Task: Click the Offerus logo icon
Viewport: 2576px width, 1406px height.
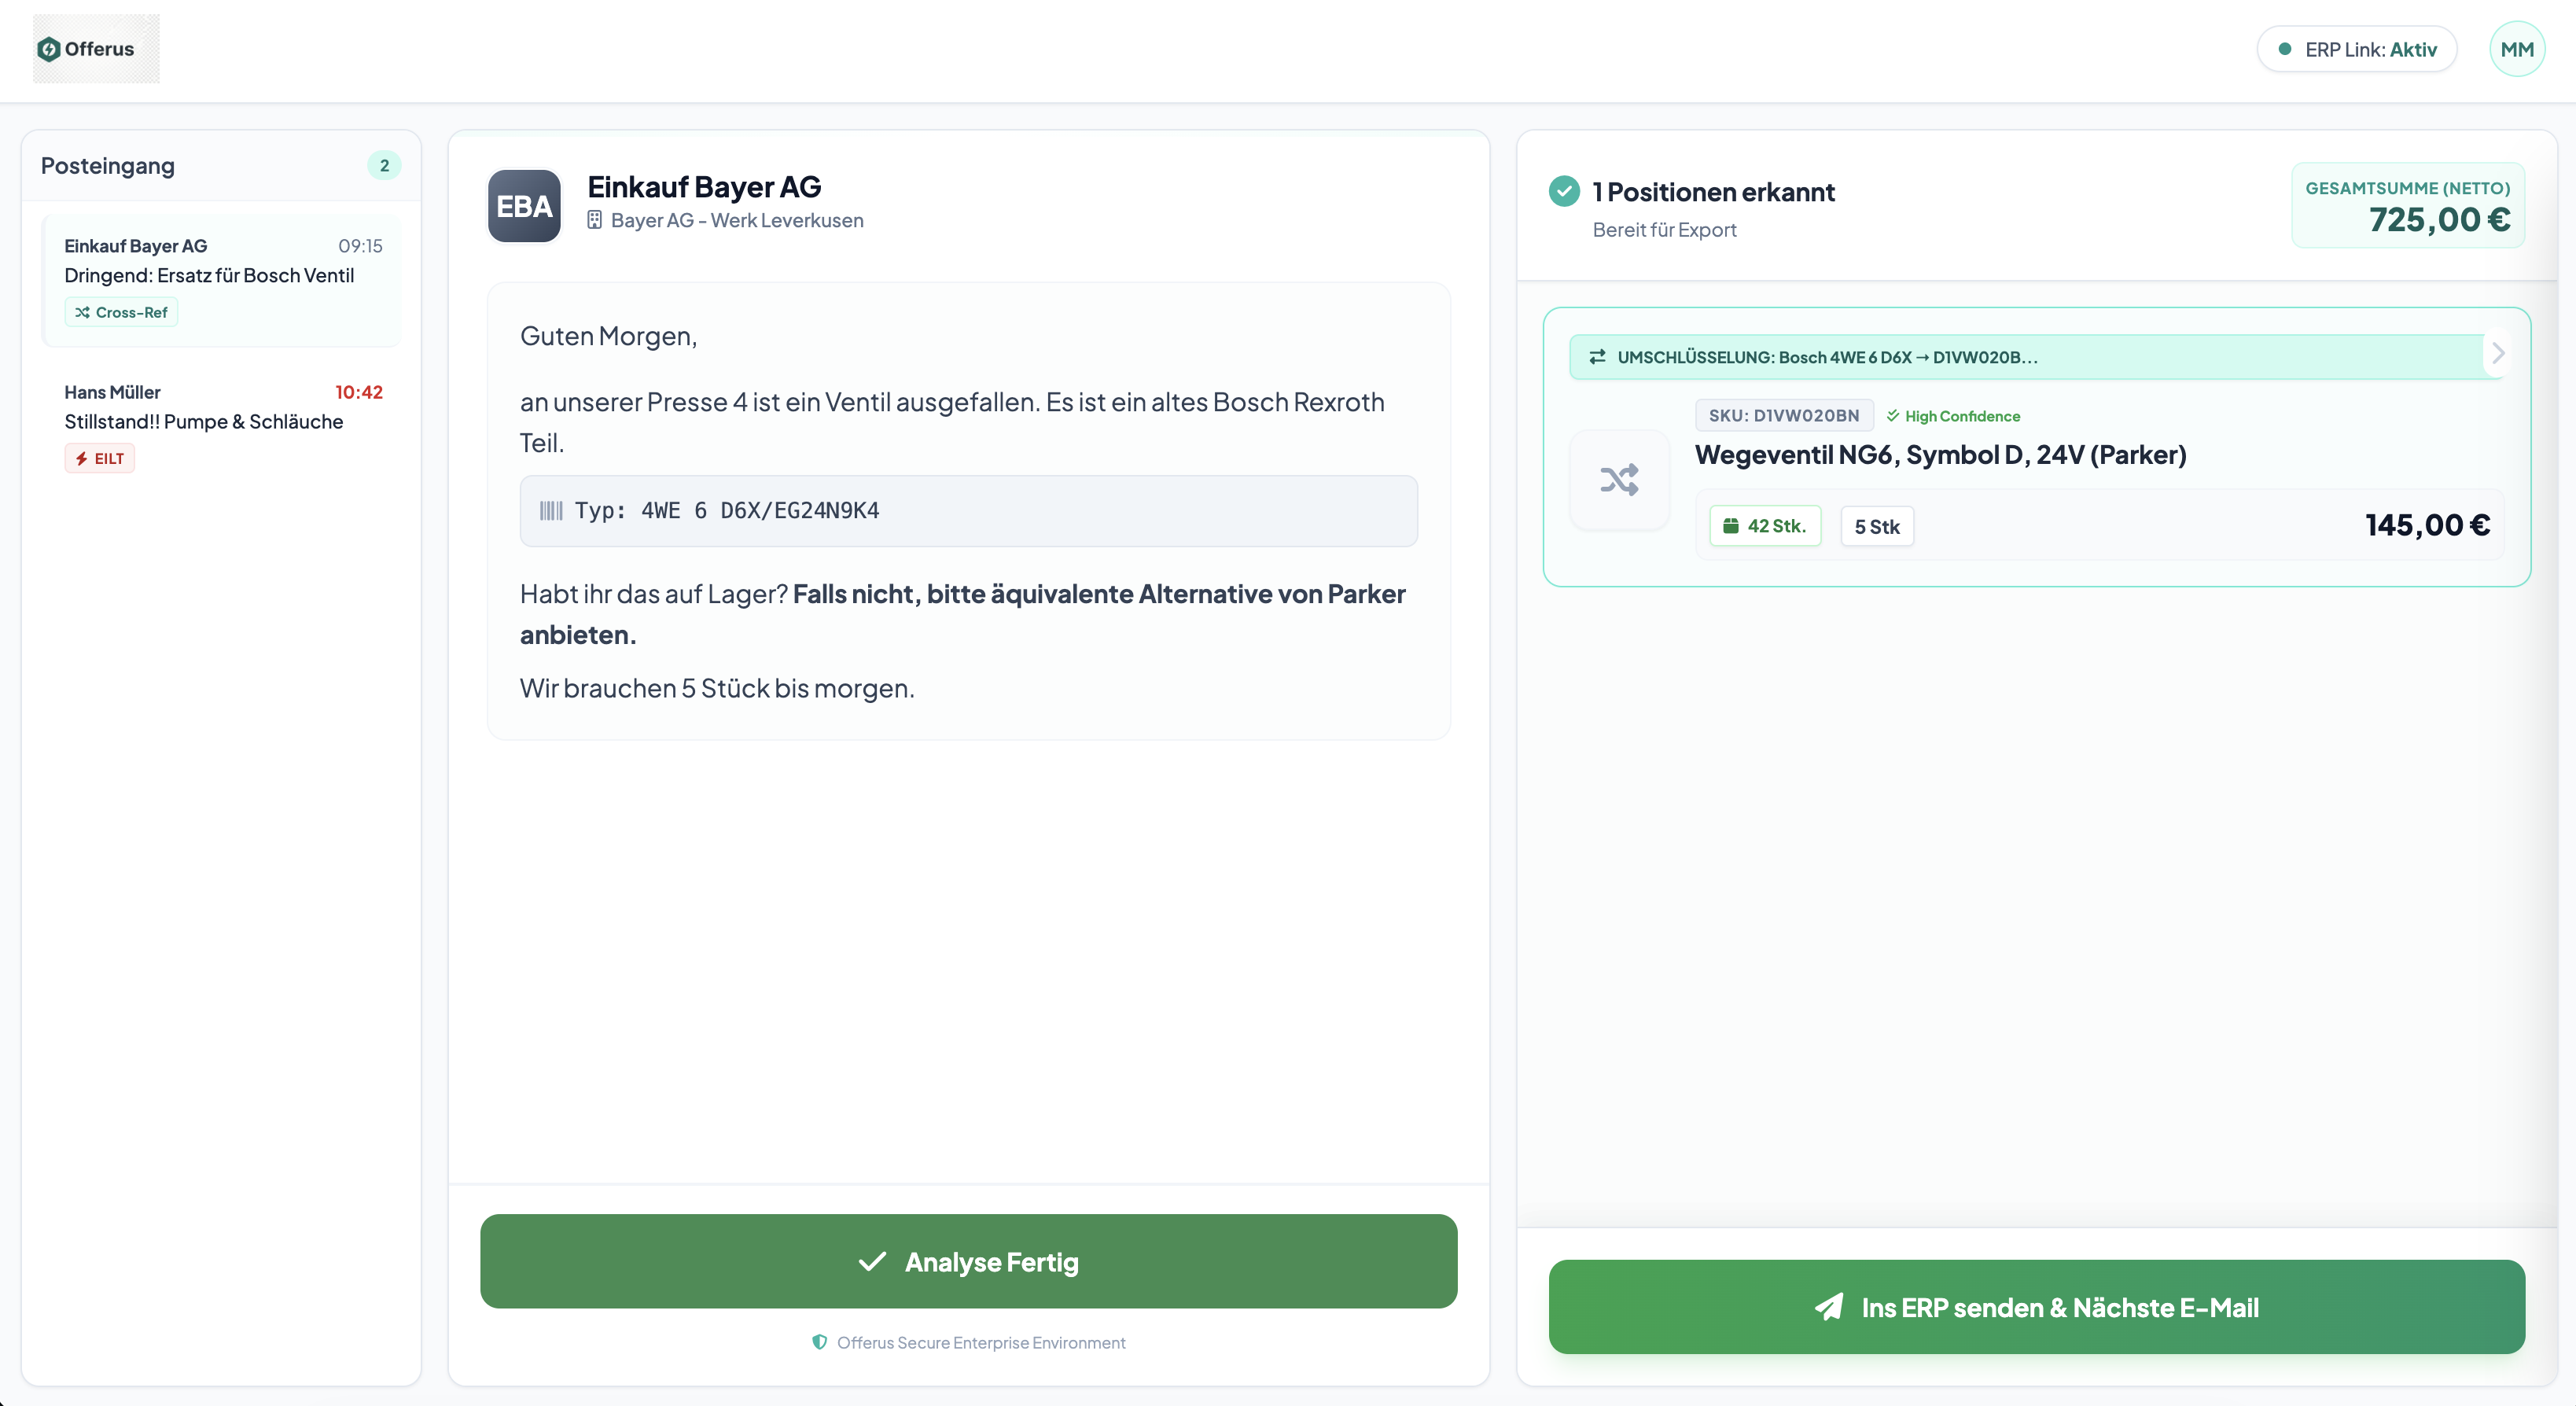Action: [49, 48]
